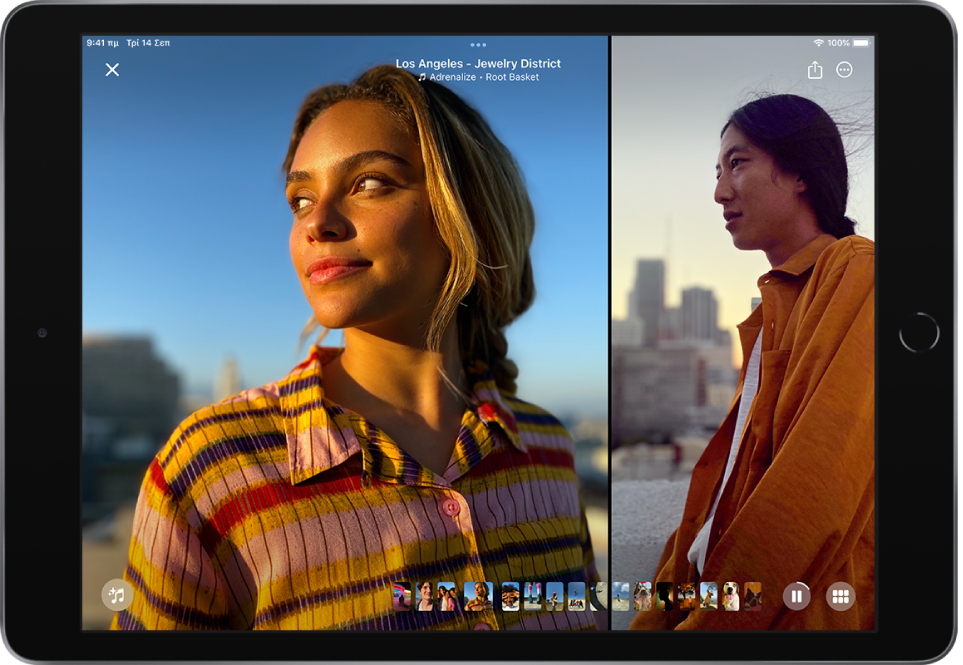Image resolution: width=963 pixels, height=665 pixels.
Task: Select the rightmost thumbnail in the filmstrip
Action: point(752,597)
